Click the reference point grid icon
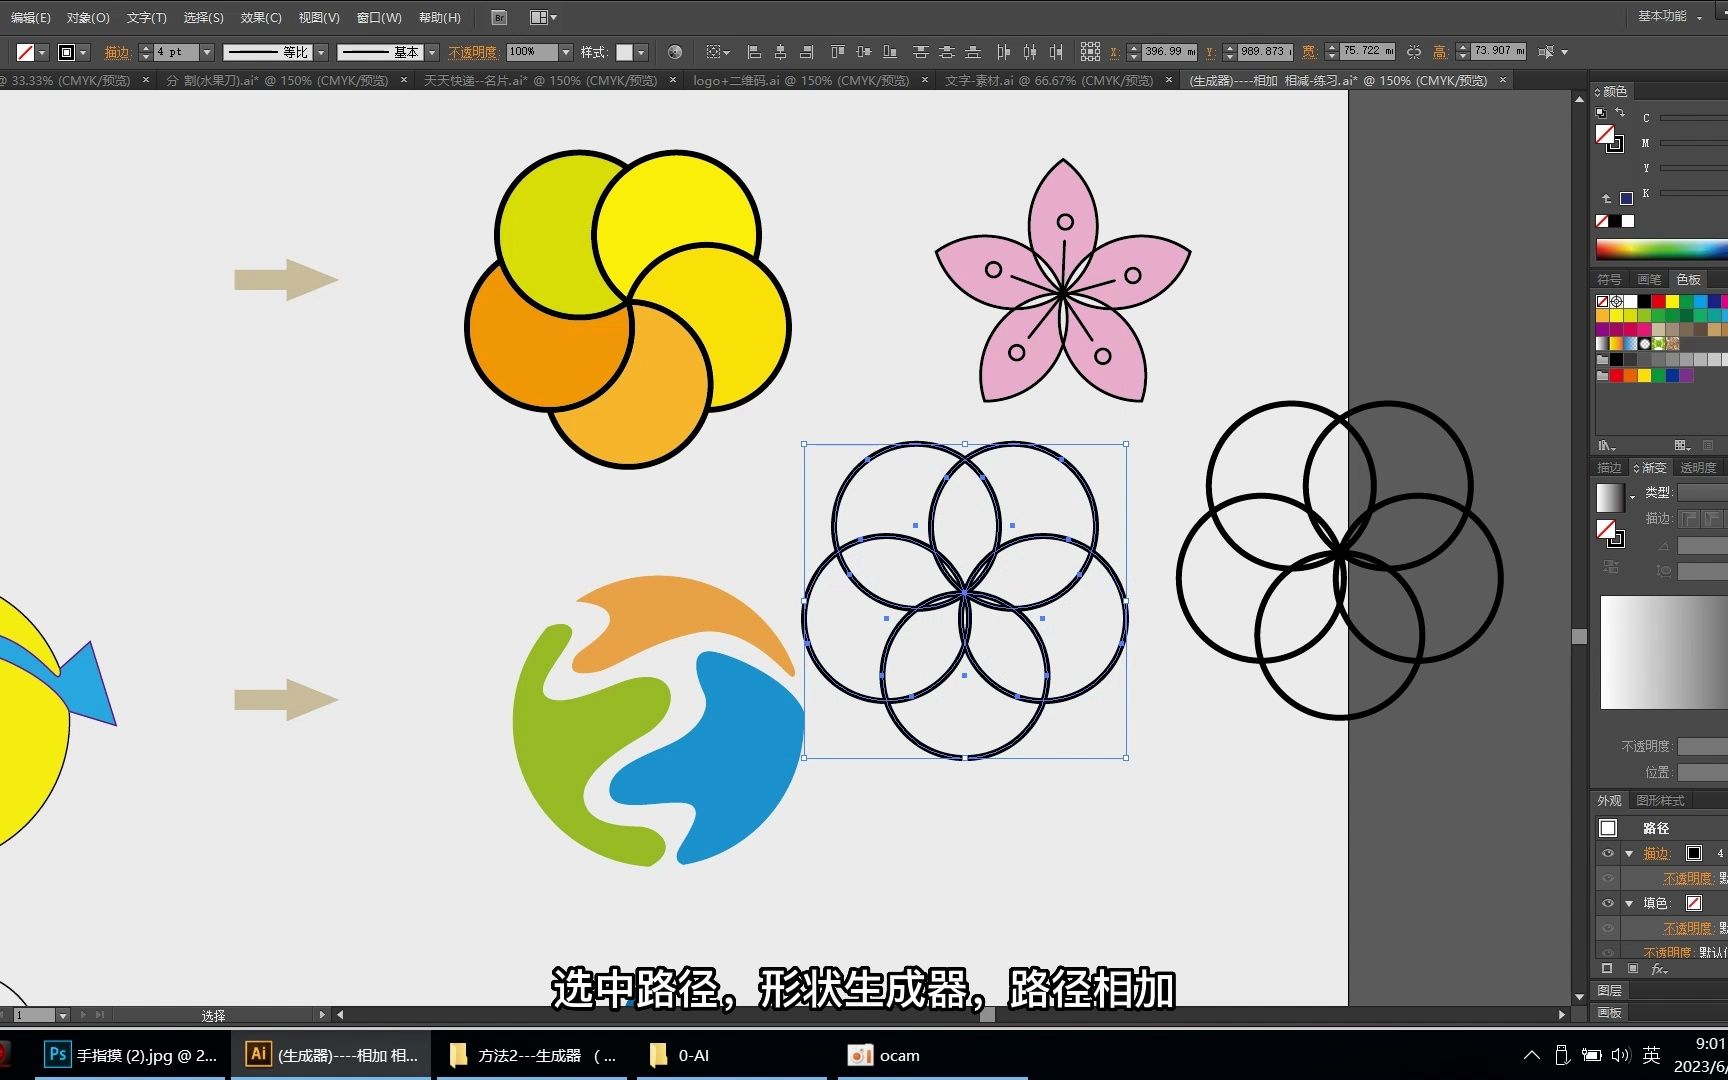The height and width of the screenshot is (1080, 1728). pyautogui.click(x=1090, y=52)
